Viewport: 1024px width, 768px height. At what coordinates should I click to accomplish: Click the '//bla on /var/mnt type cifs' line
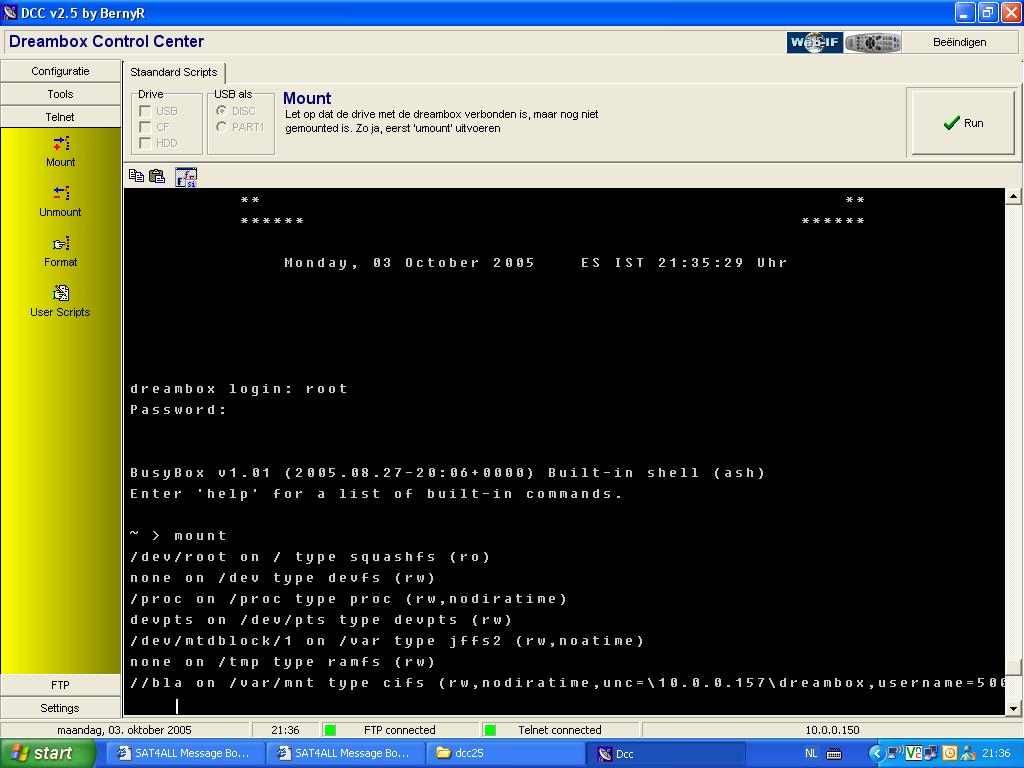click(567, 682)
